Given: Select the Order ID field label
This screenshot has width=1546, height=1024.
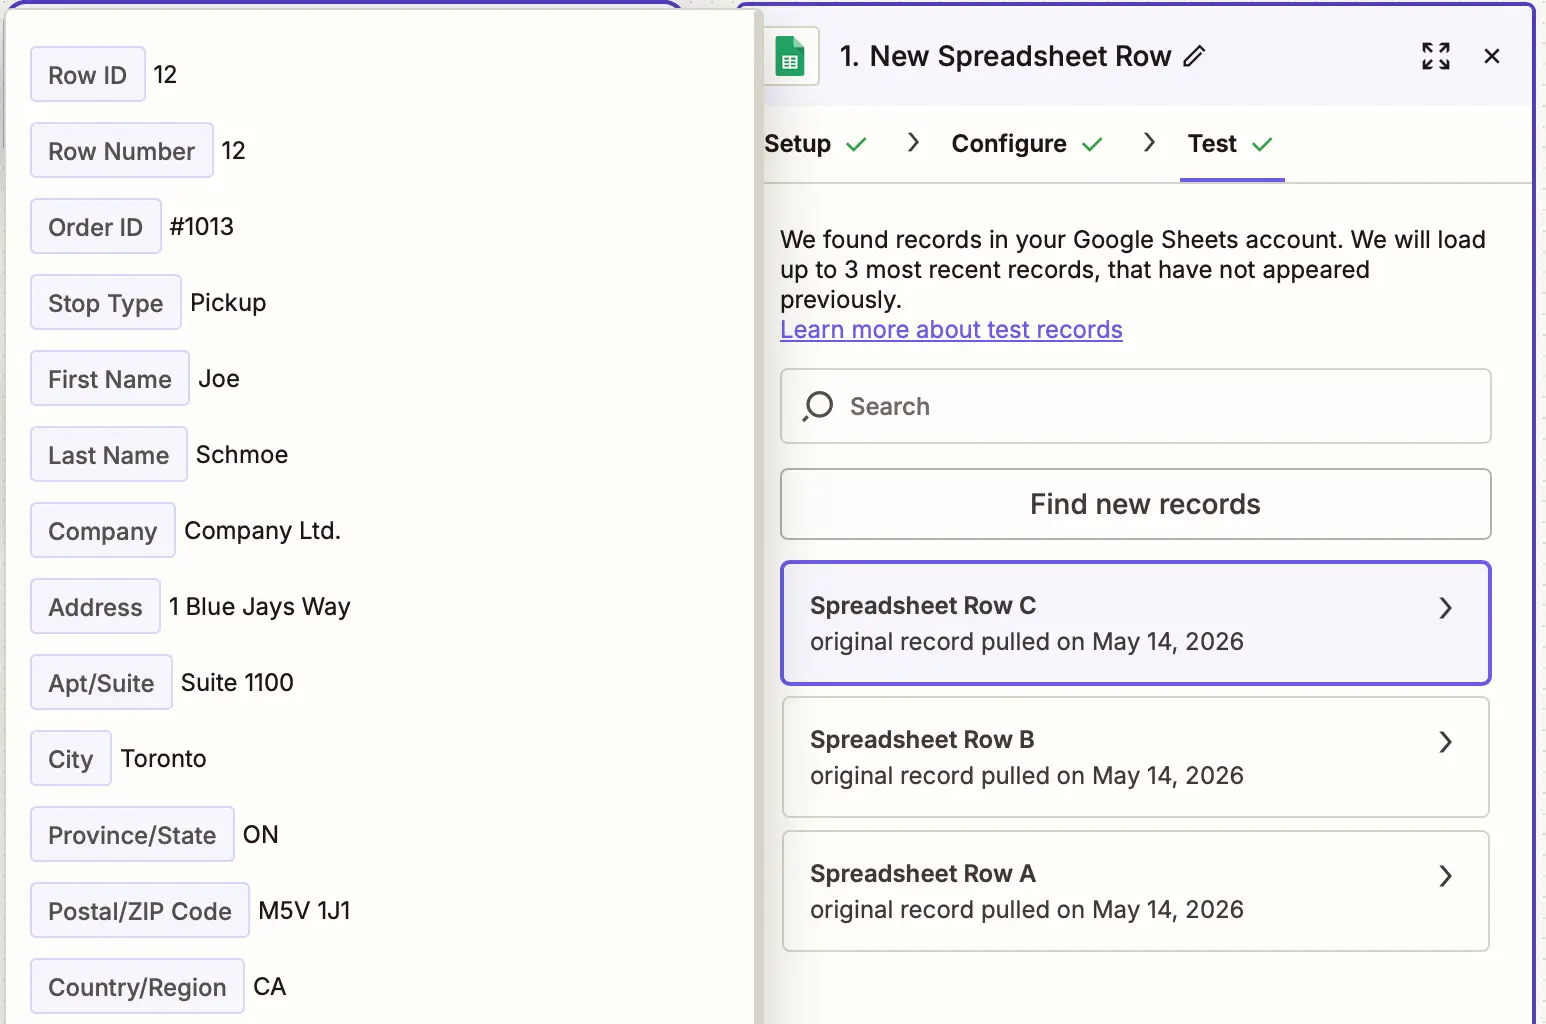Looking at the screenshot, I should pyautogui.click(x=96, y=227).
